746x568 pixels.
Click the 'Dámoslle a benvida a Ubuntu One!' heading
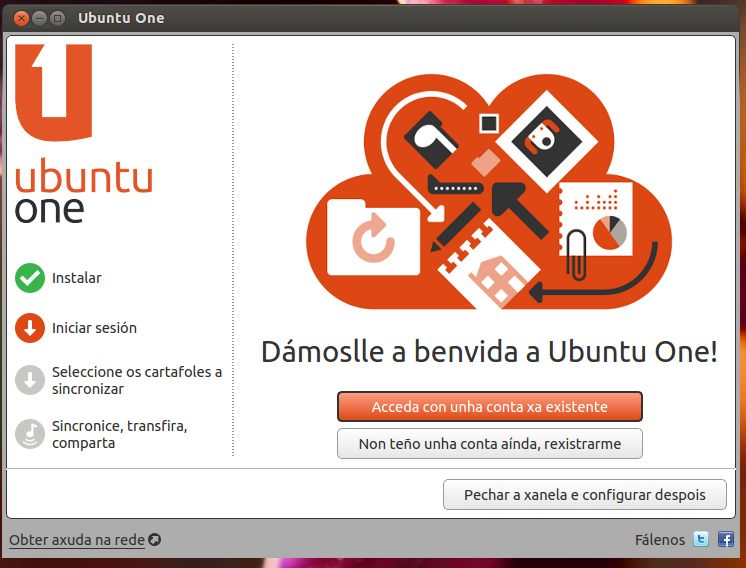tap(489, 352)
